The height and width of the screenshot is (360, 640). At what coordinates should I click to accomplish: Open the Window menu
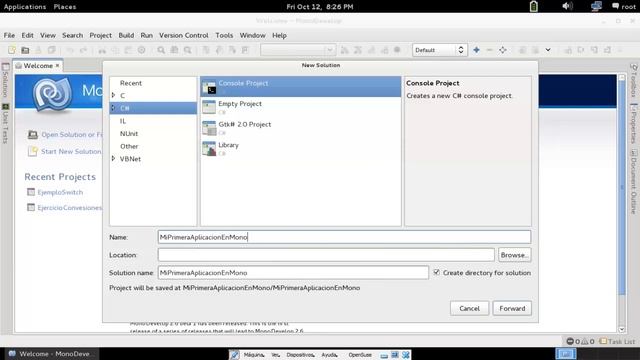coord(252,35)
